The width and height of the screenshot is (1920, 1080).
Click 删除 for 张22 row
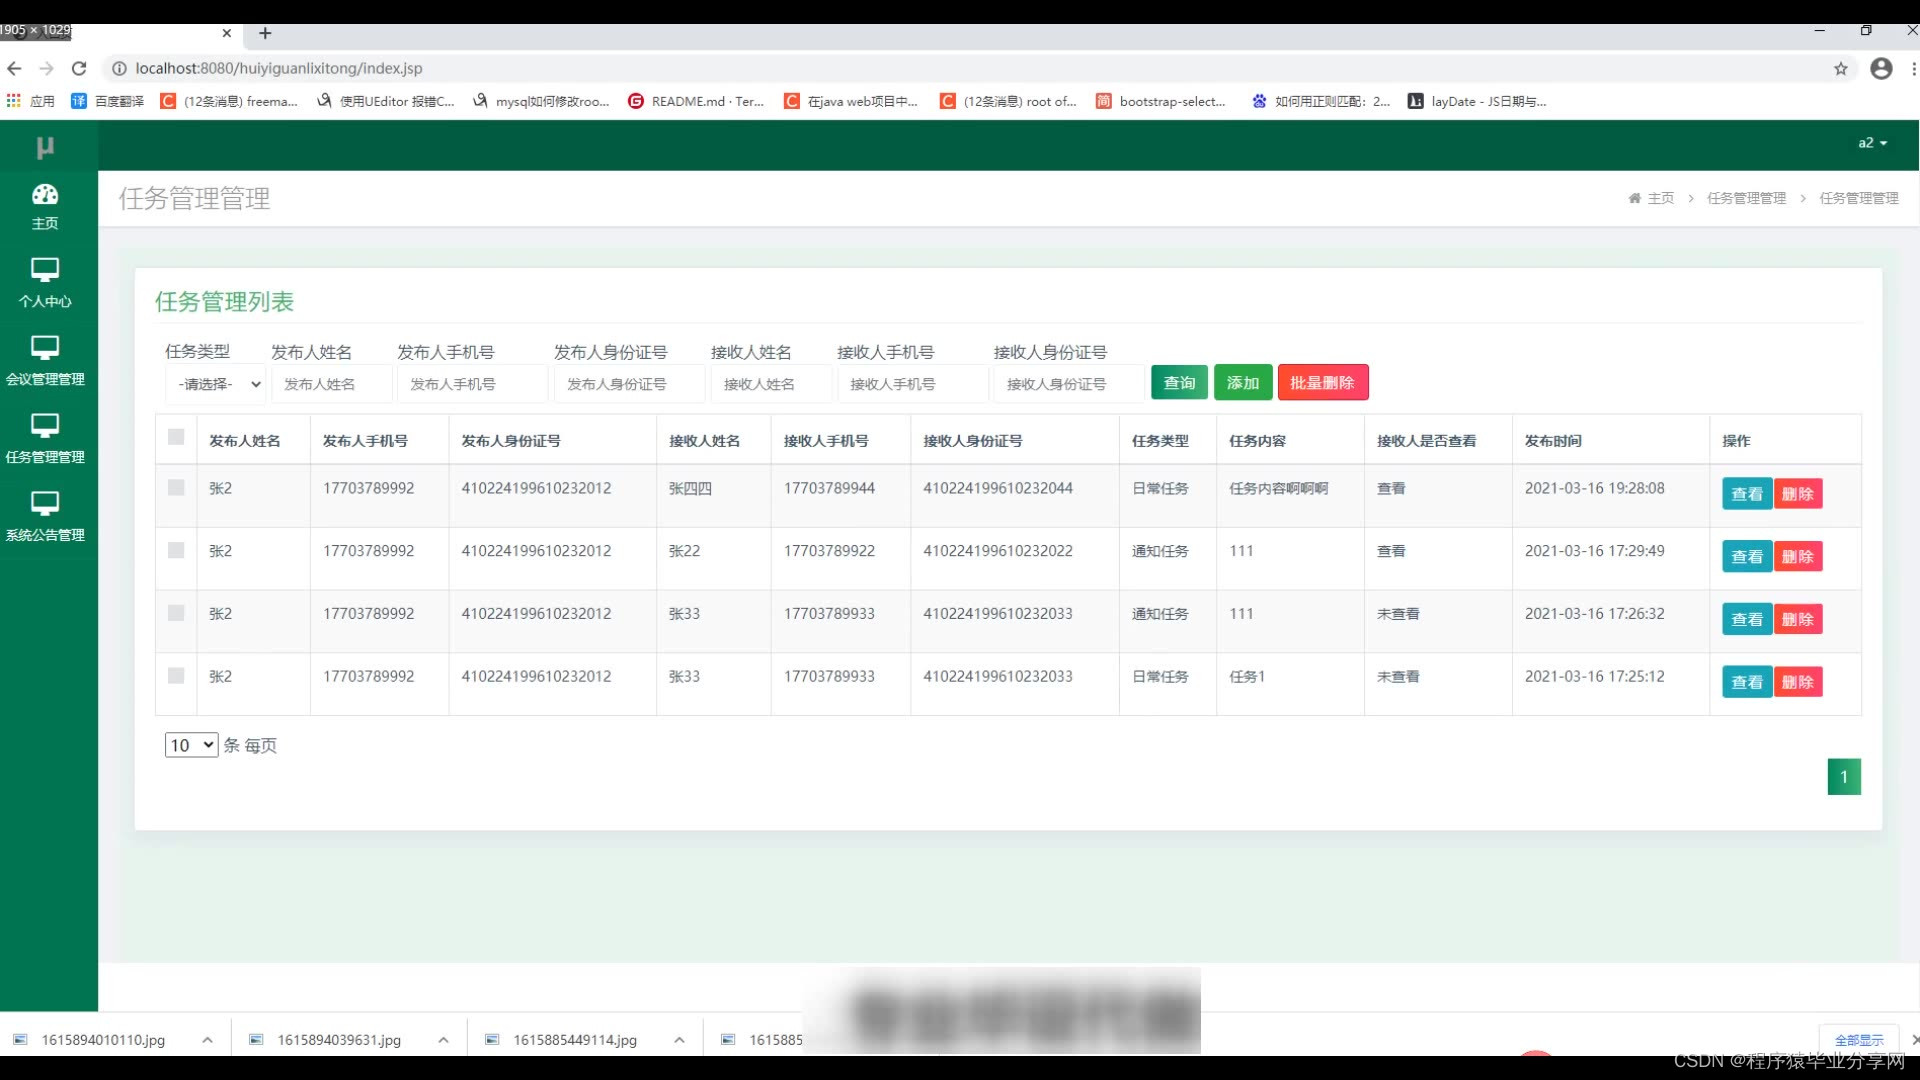[1798, 557]
